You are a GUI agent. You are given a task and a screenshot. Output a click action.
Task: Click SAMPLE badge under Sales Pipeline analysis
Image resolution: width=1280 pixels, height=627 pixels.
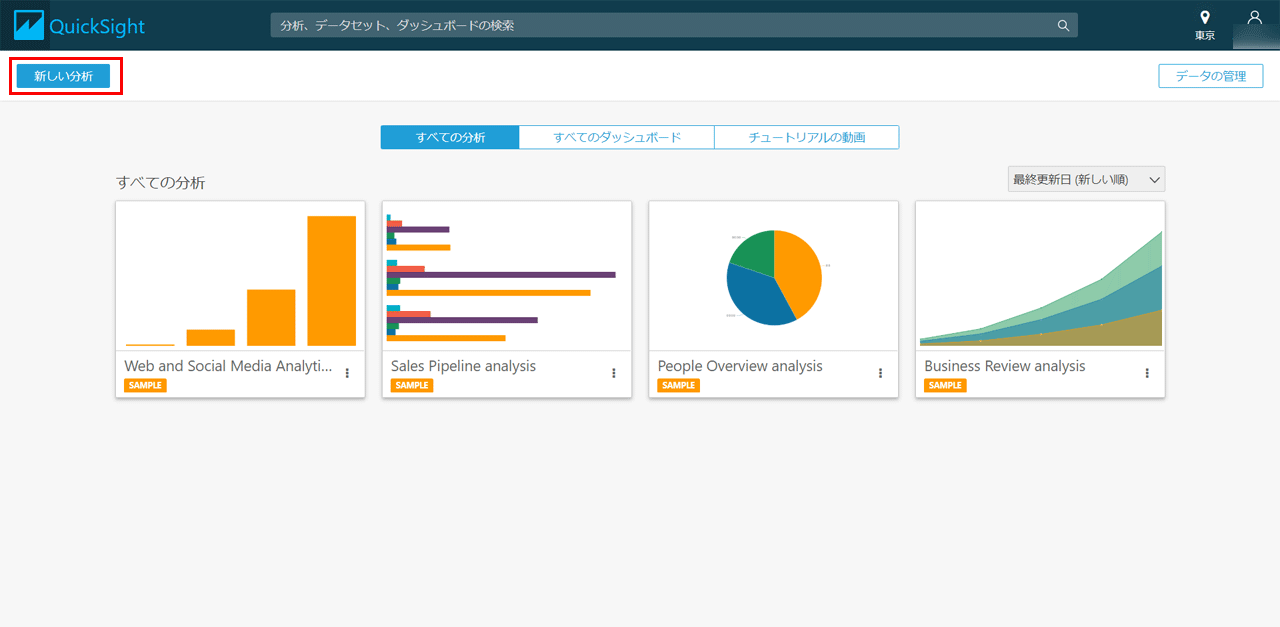(x=412, y=385)
